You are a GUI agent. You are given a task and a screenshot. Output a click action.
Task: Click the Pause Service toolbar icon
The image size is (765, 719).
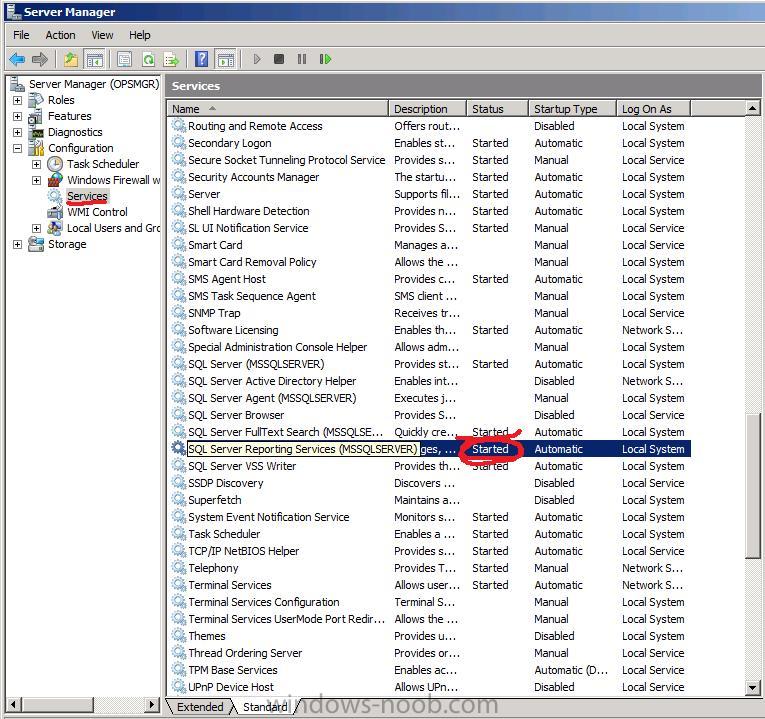click(302, 60)
